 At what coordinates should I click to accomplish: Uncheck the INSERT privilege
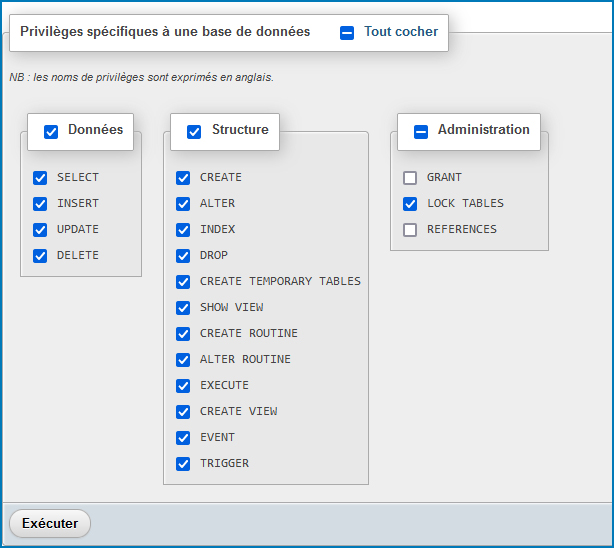[x=40, y=204]
